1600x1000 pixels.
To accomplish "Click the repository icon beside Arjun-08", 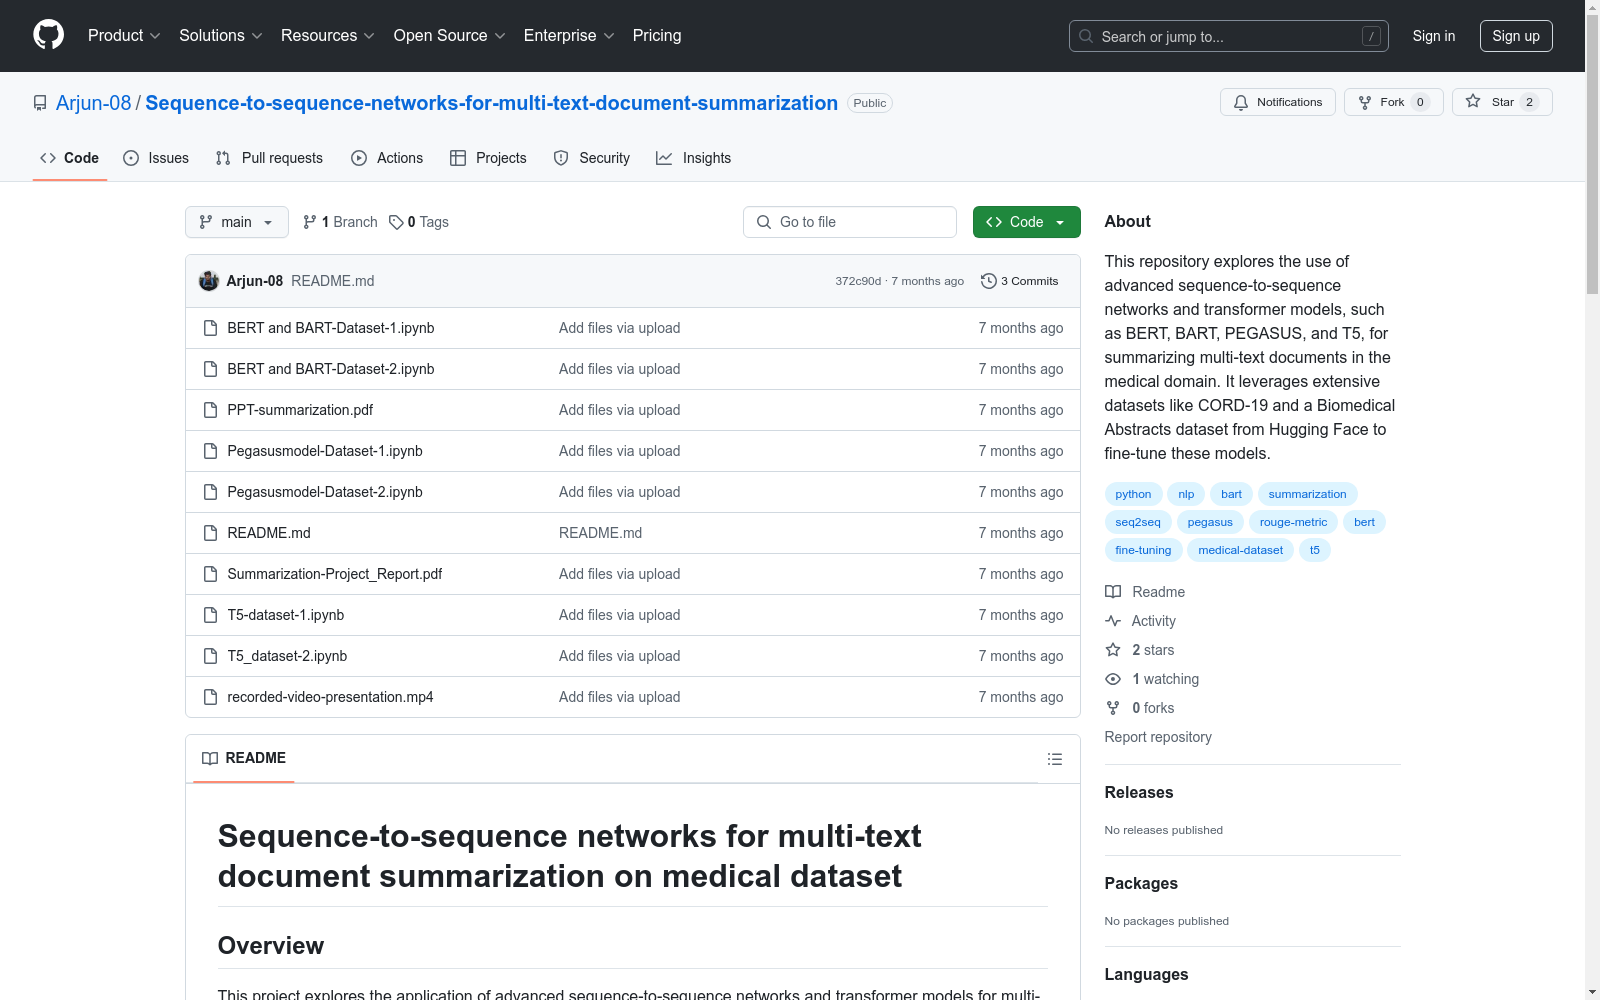I will point(40,103).
